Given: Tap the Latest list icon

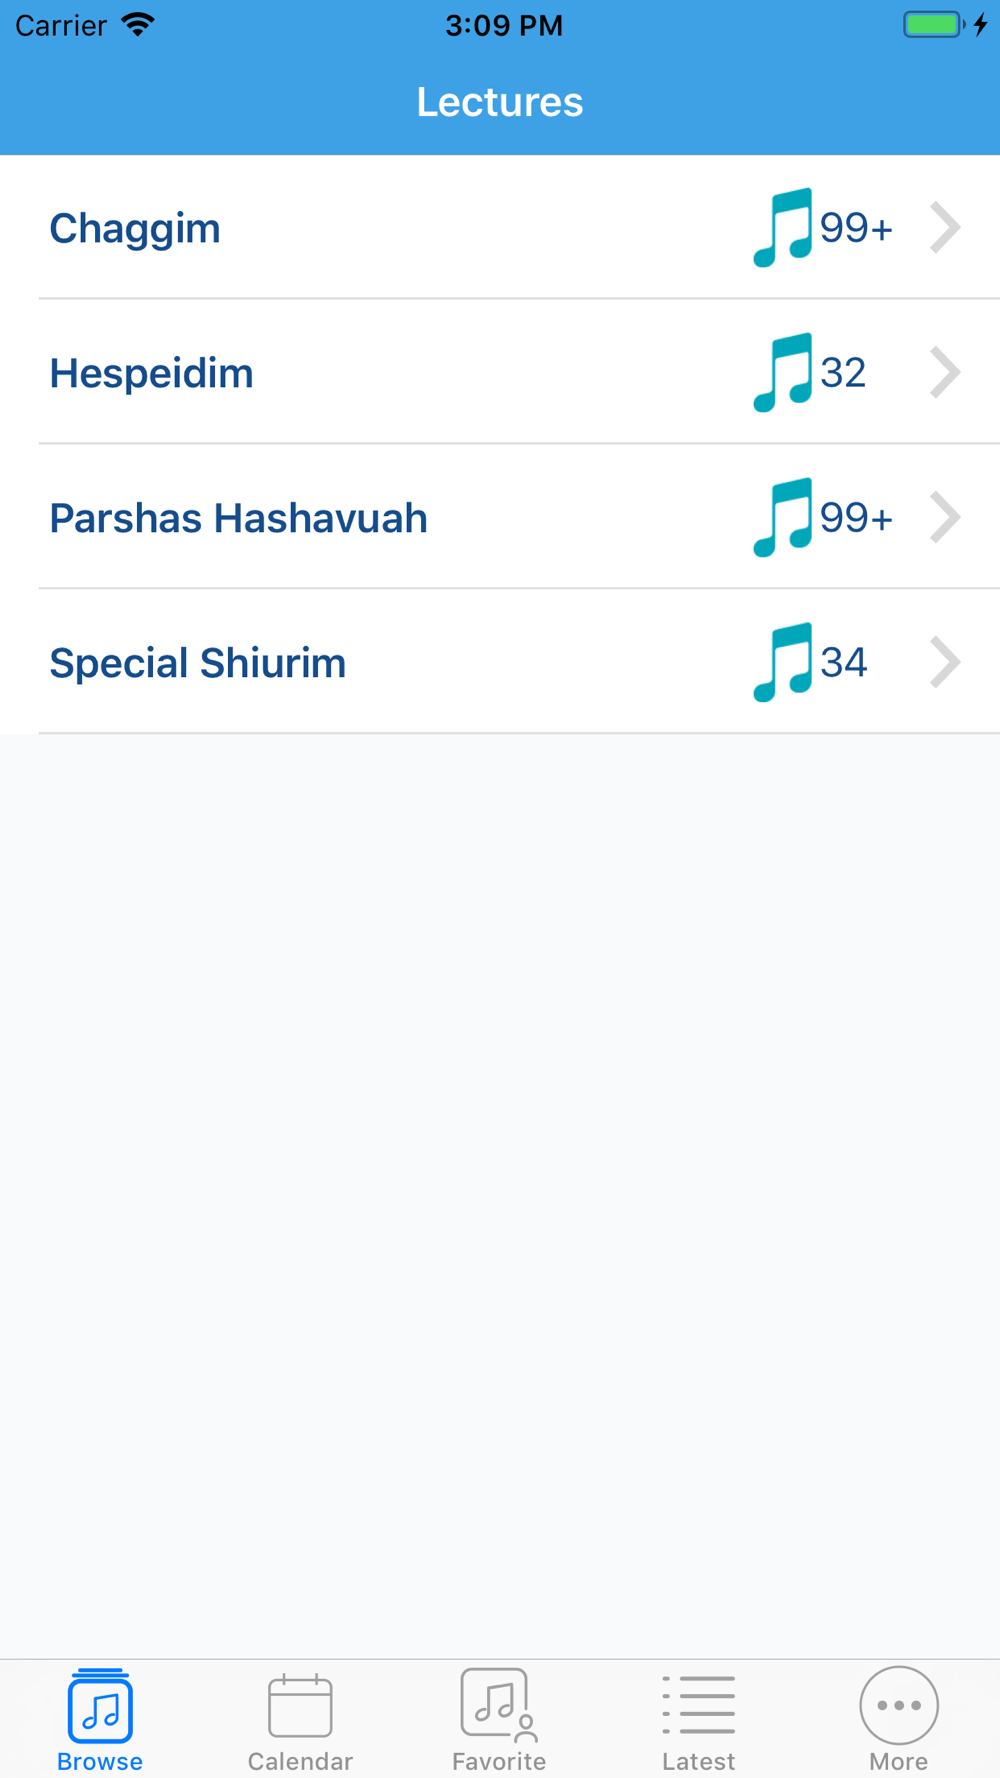Looking at the screenshot, I should [699, 1705].
